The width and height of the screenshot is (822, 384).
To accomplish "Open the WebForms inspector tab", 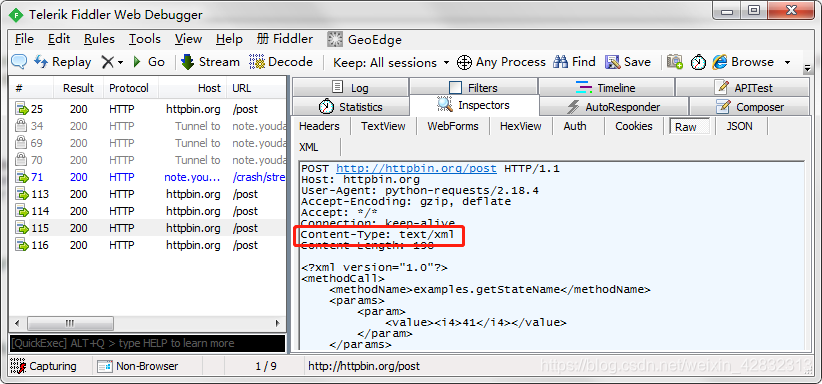I will pyautogui.click(x=453, y=126).
